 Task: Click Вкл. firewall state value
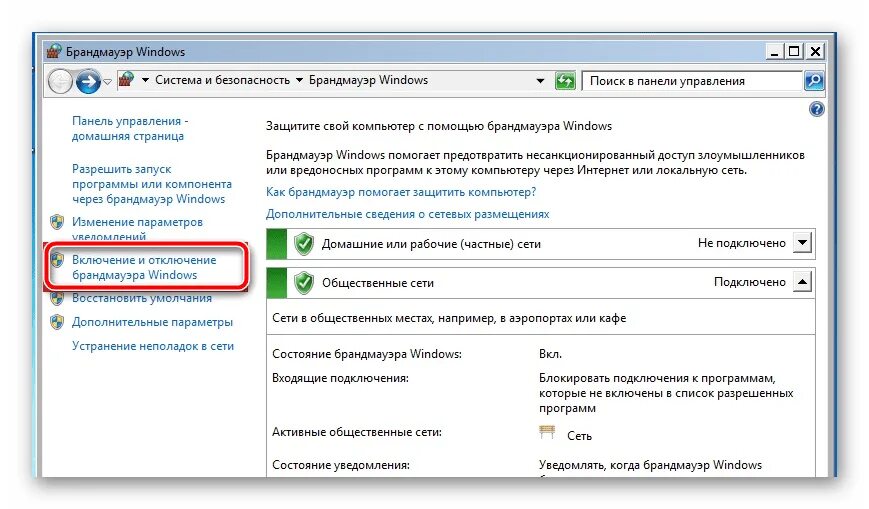point(550,354)
